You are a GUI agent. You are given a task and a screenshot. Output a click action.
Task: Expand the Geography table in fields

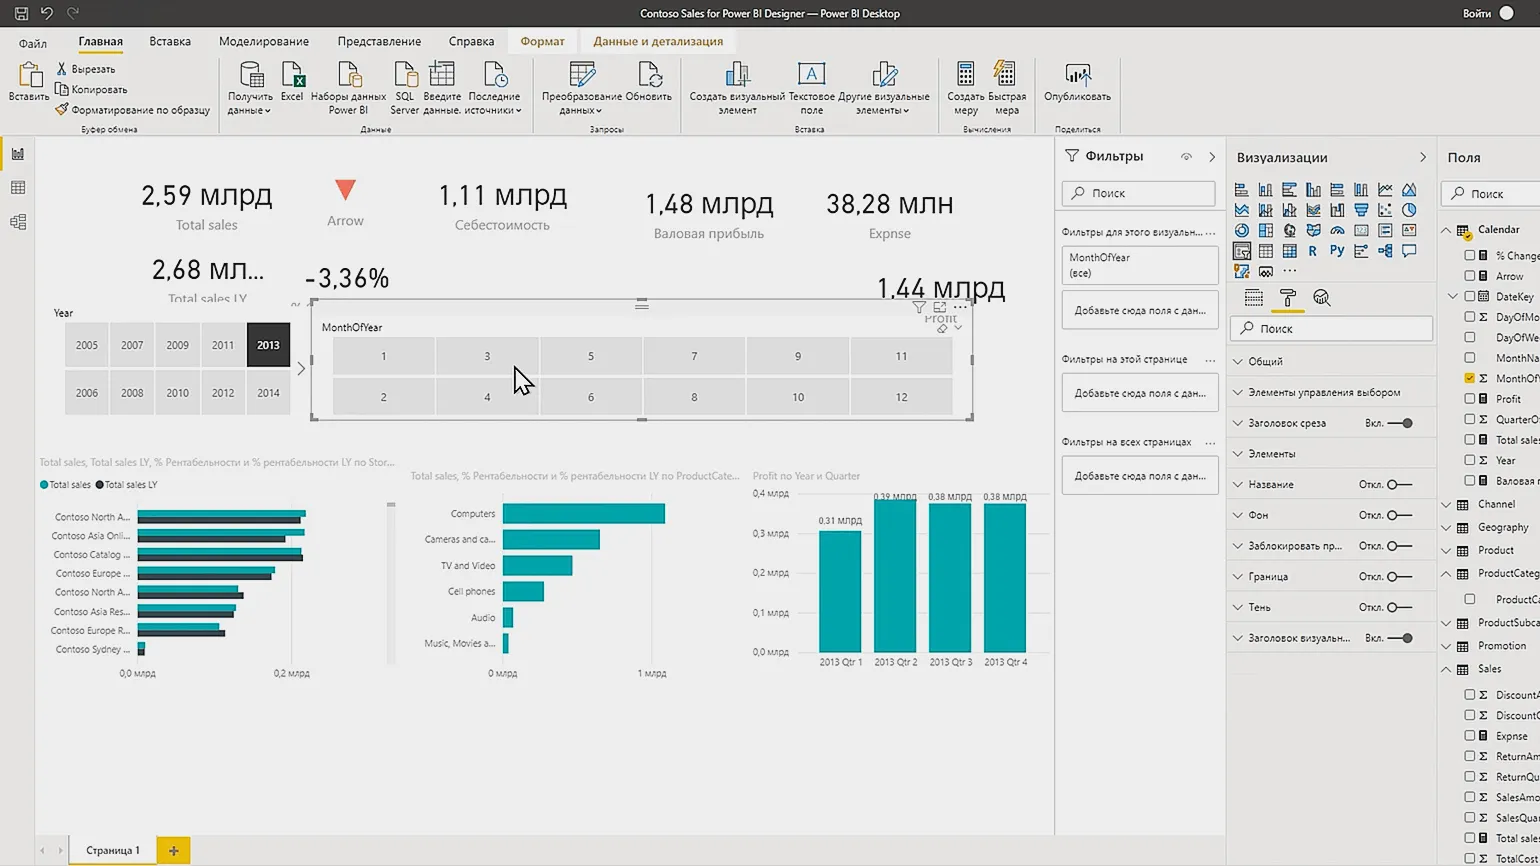(1446, 527)
